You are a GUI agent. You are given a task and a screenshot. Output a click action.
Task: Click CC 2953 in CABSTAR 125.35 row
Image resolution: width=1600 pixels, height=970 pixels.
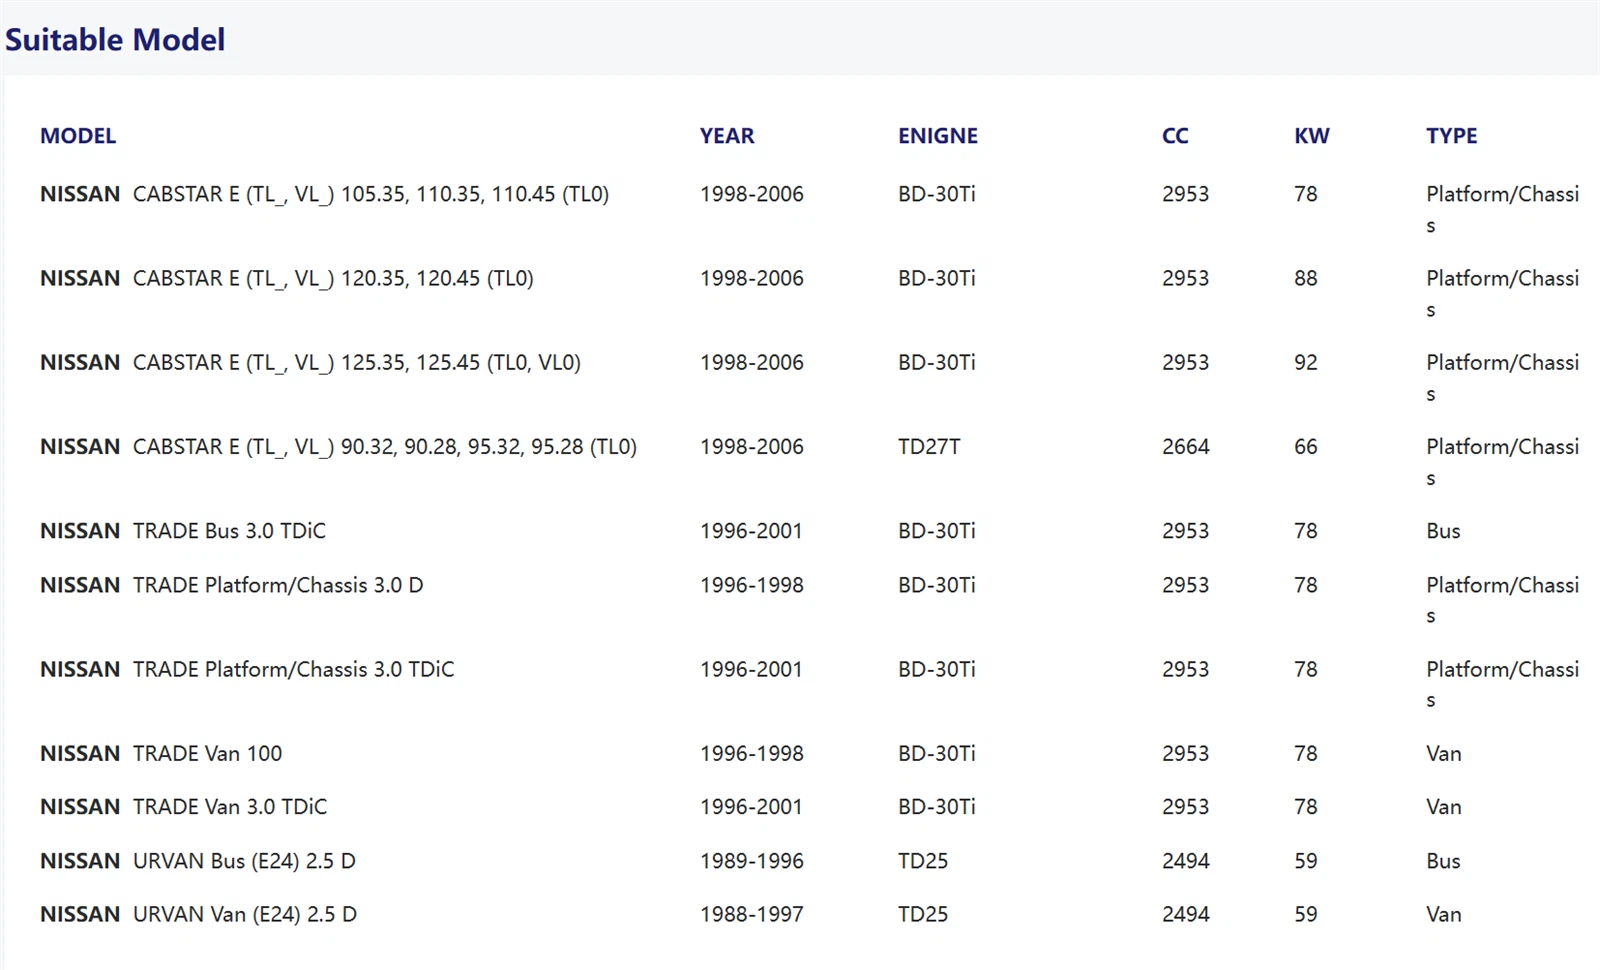(1186, 362)
